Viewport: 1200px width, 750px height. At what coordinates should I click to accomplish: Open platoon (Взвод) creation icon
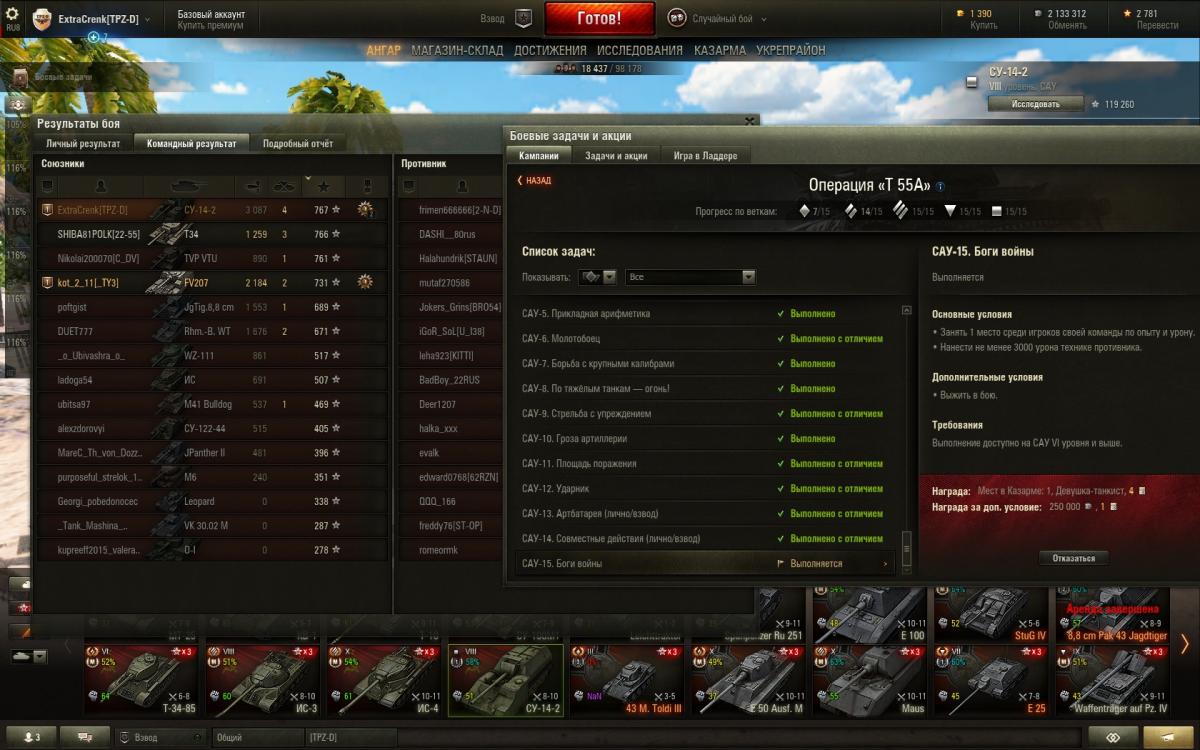[x=523, y=18]
